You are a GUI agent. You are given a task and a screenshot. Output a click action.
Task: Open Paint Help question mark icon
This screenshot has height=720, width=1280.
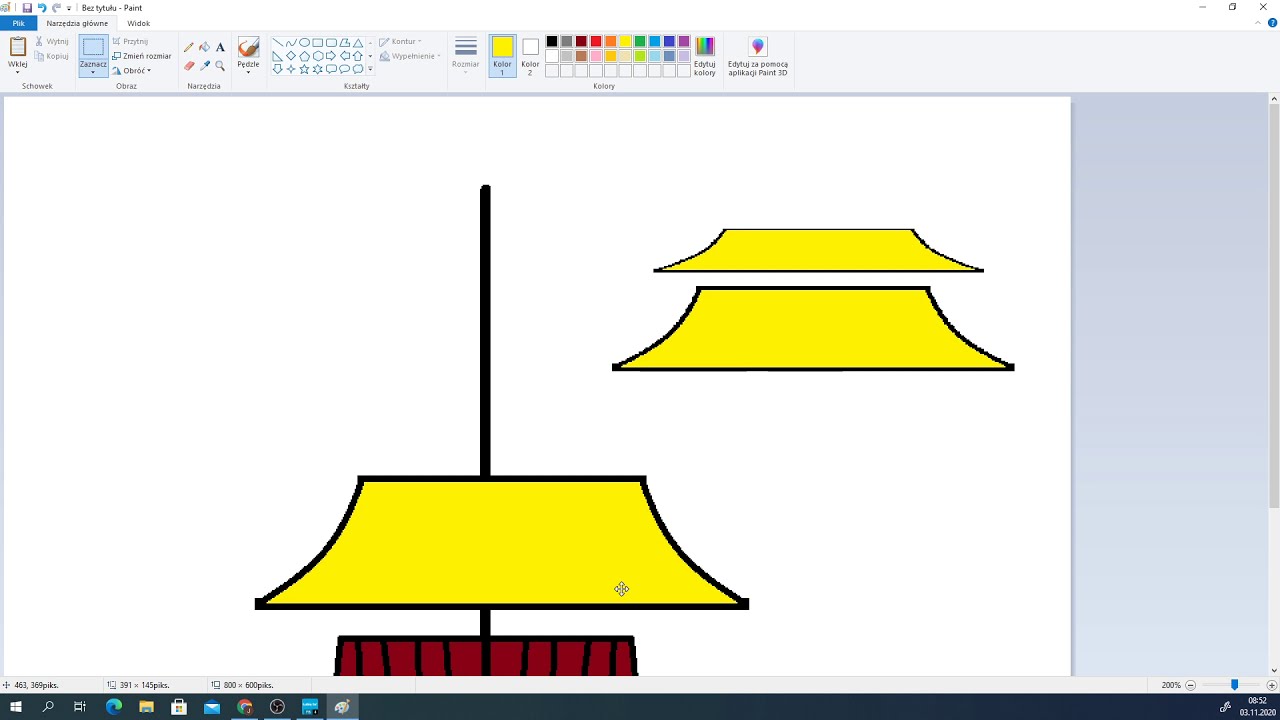pos(1272,23)
